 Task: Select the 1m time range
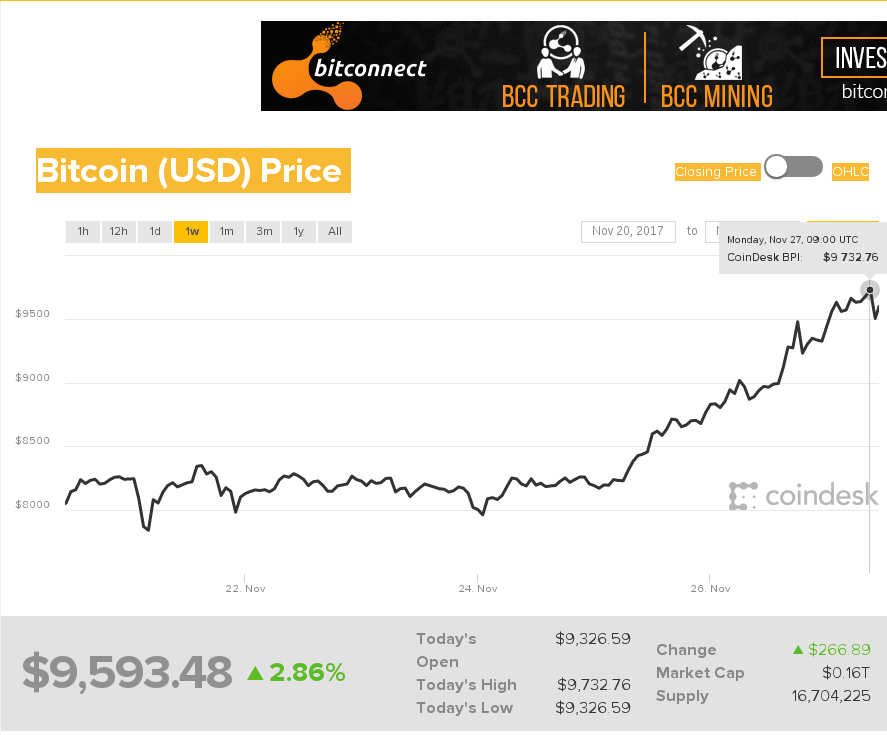(227, 231)
